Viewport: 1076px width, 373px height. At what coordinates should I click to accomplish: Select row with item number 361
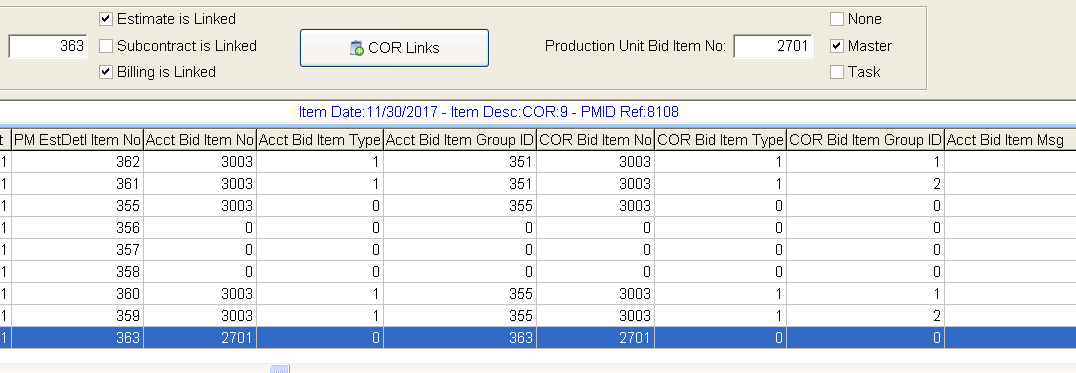(538, 184)
